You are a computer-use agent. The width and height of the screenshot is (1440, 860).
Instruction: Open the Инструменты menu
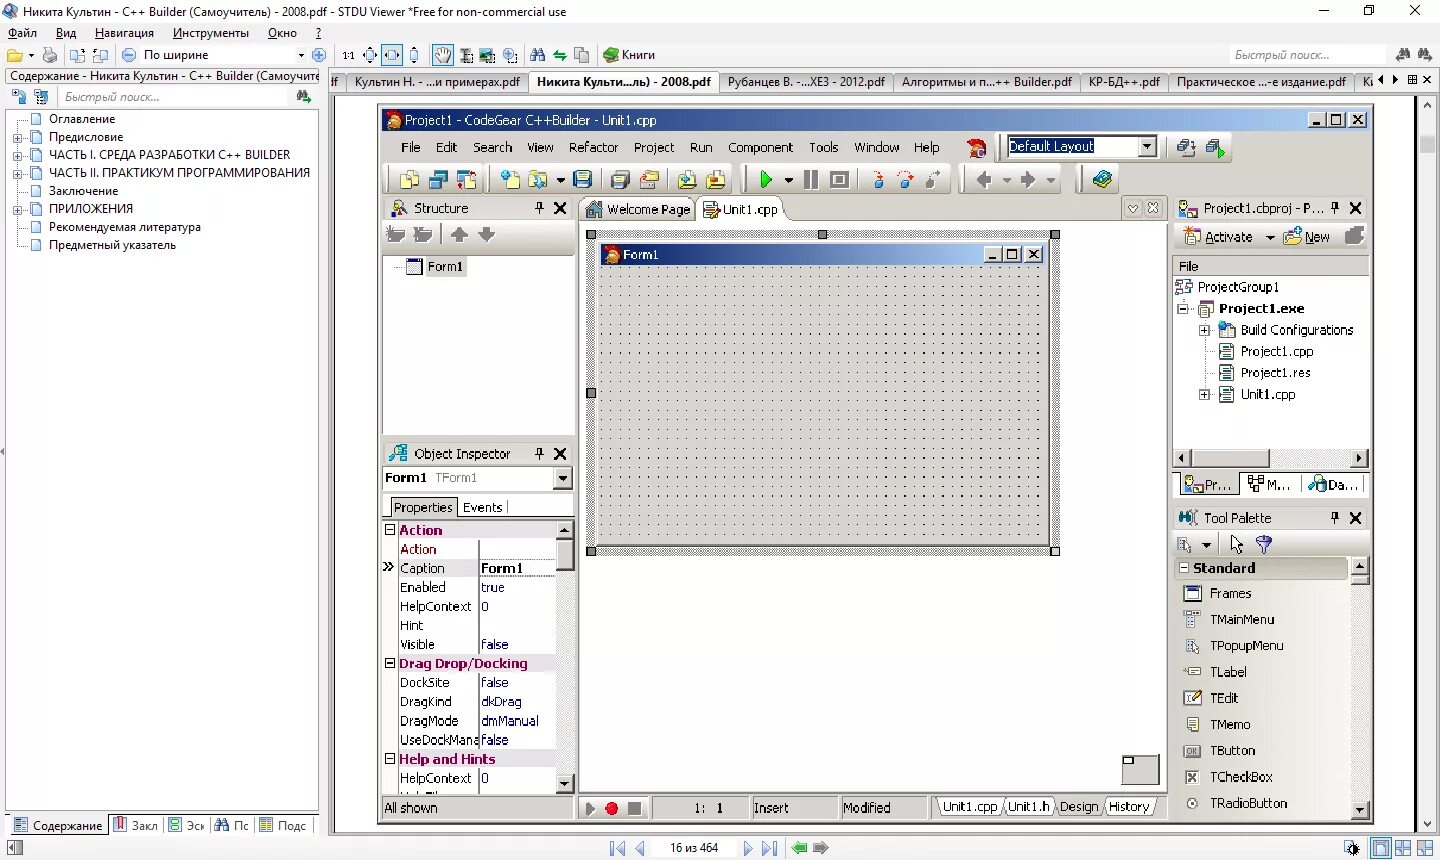(210, 33)
